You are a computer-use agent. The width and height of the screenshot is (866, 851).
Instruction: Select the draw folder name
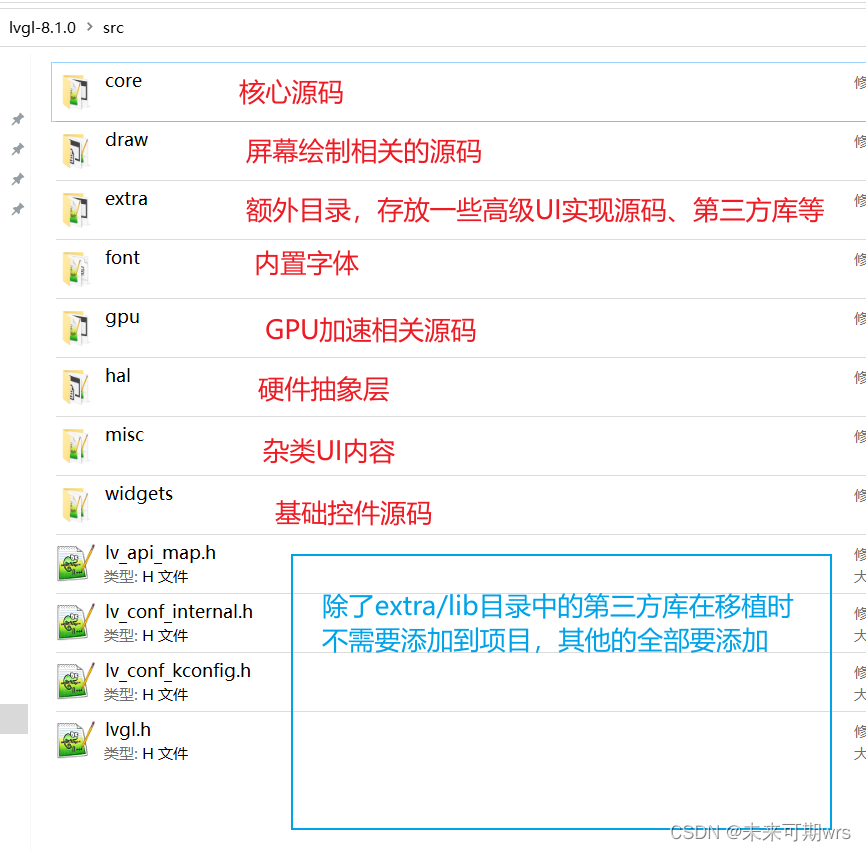coord(126,140)
